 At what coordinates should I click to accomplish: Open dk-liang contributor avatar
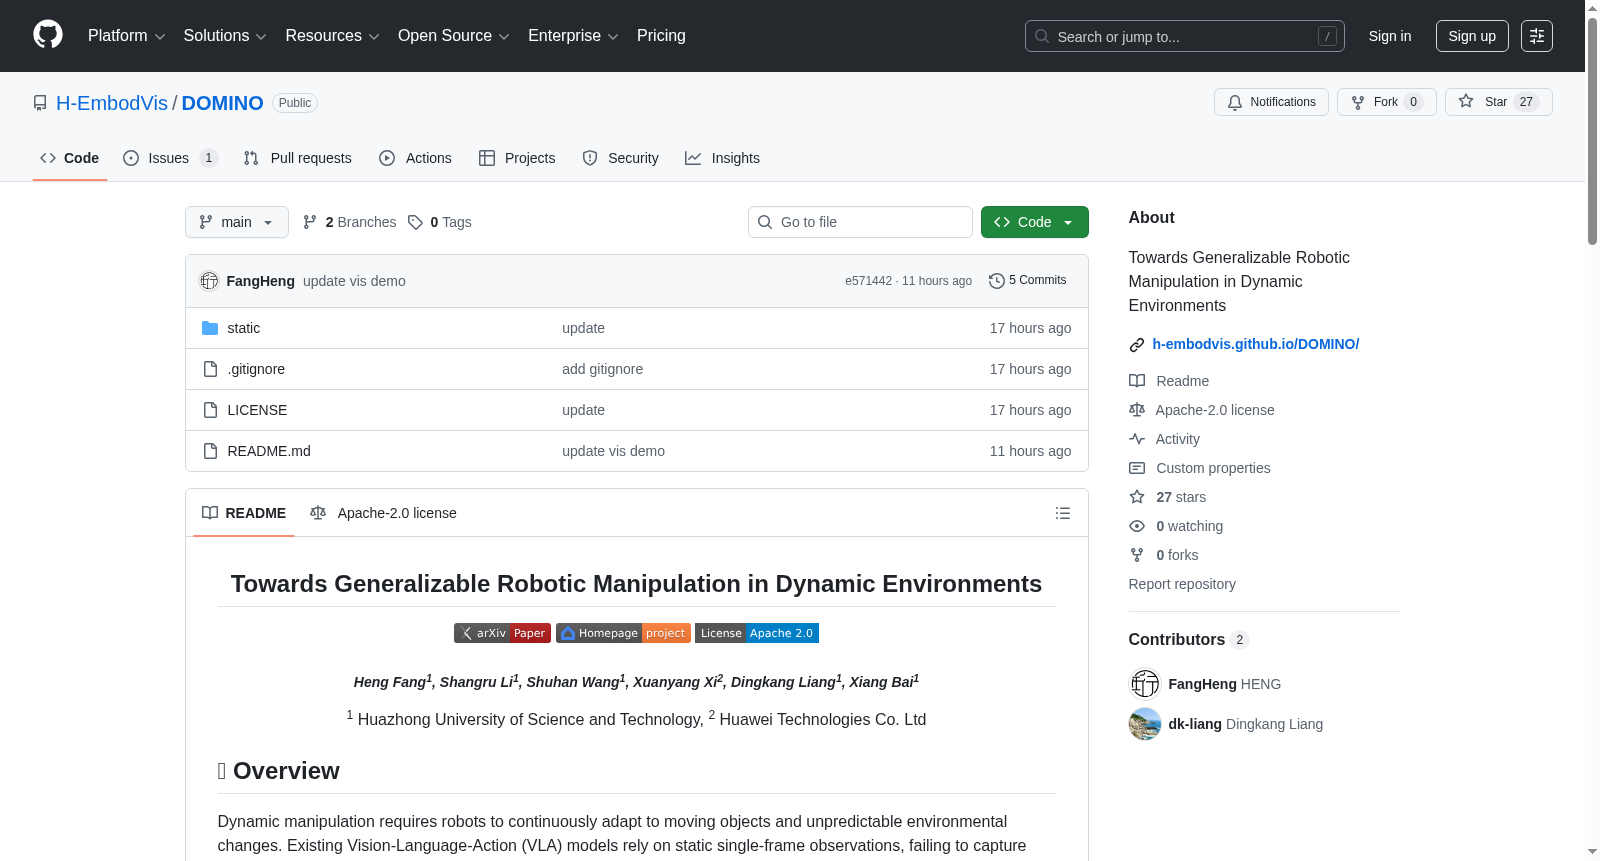click(x=1145, y=724)
